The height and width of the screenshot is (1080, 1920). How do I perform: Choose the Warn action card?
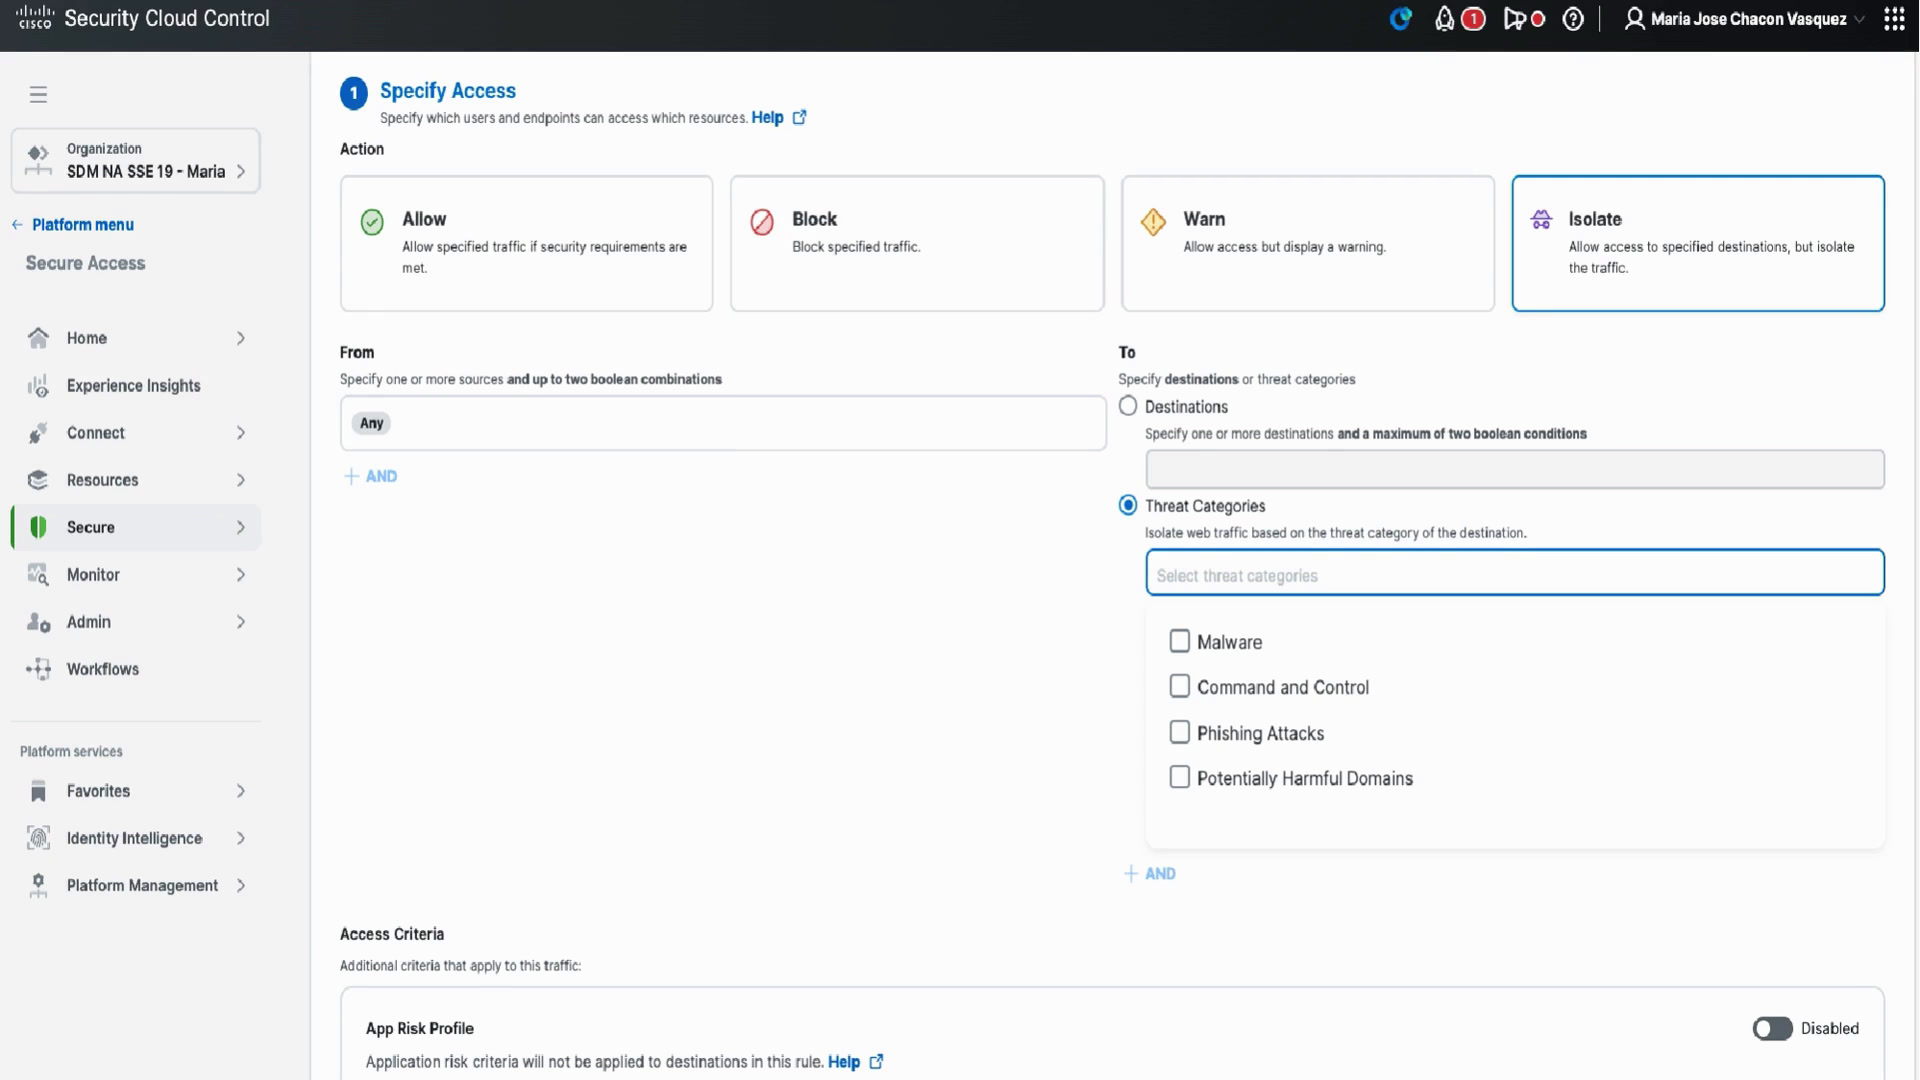(1308, 243)
